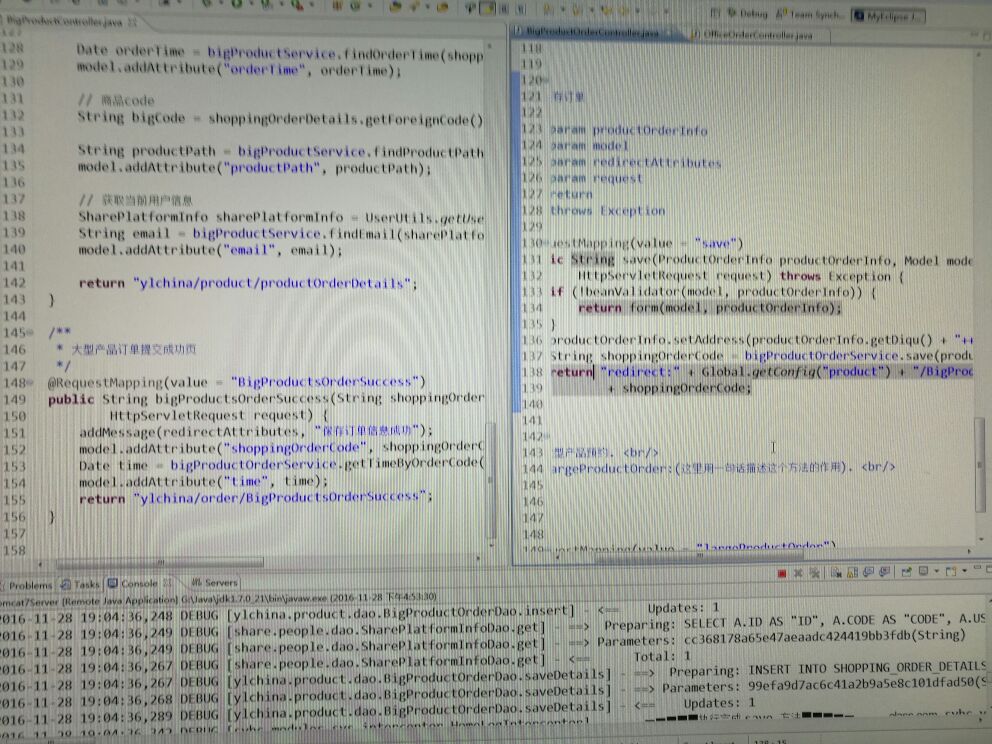Switch to the Servers tab
This screenshot has height=744, width=992.
221,583
